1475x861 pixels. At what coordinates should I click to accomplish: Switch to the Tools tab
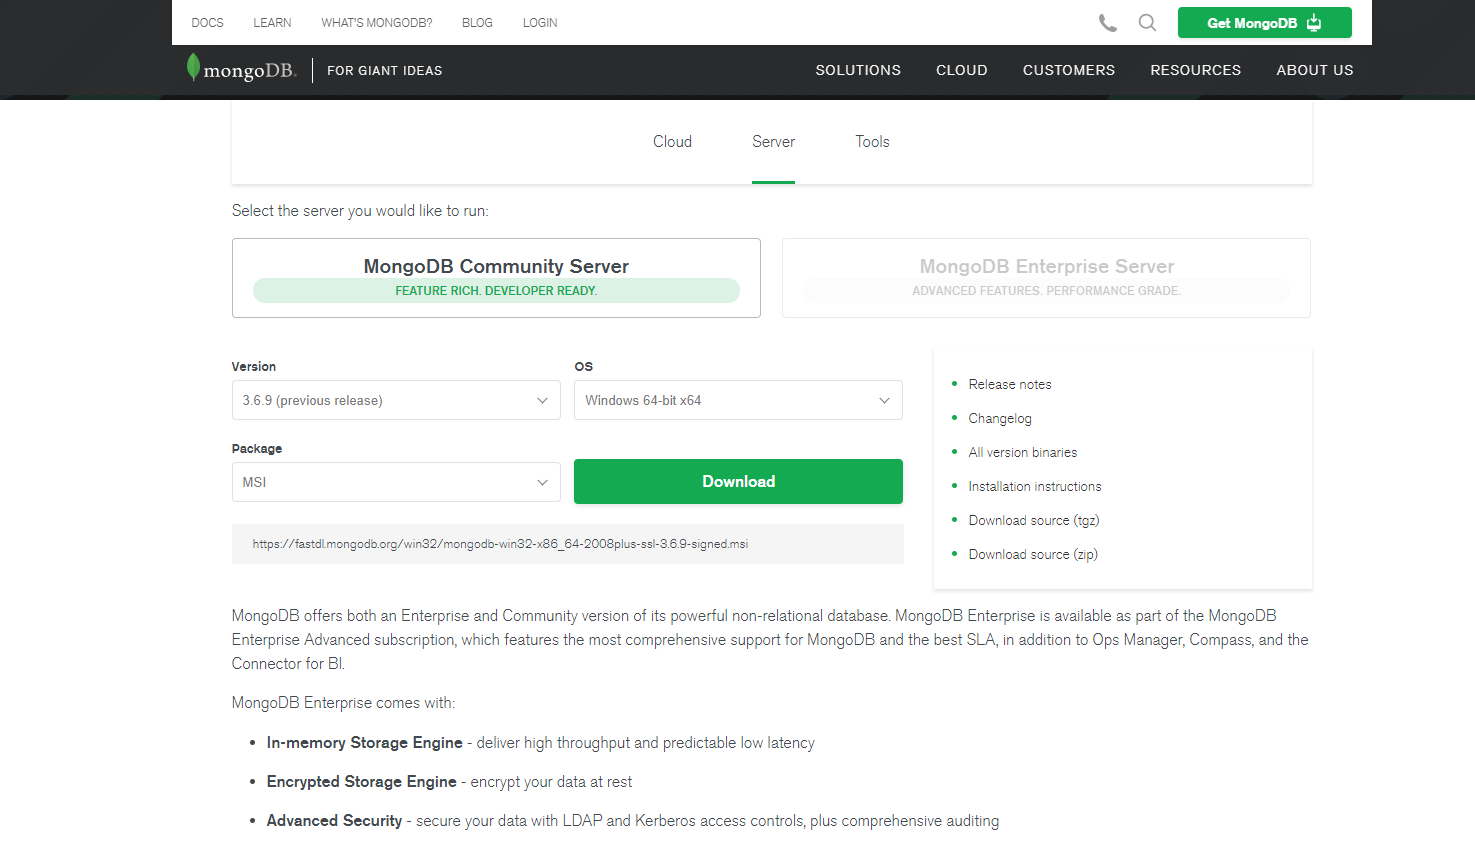click(872, 142)
